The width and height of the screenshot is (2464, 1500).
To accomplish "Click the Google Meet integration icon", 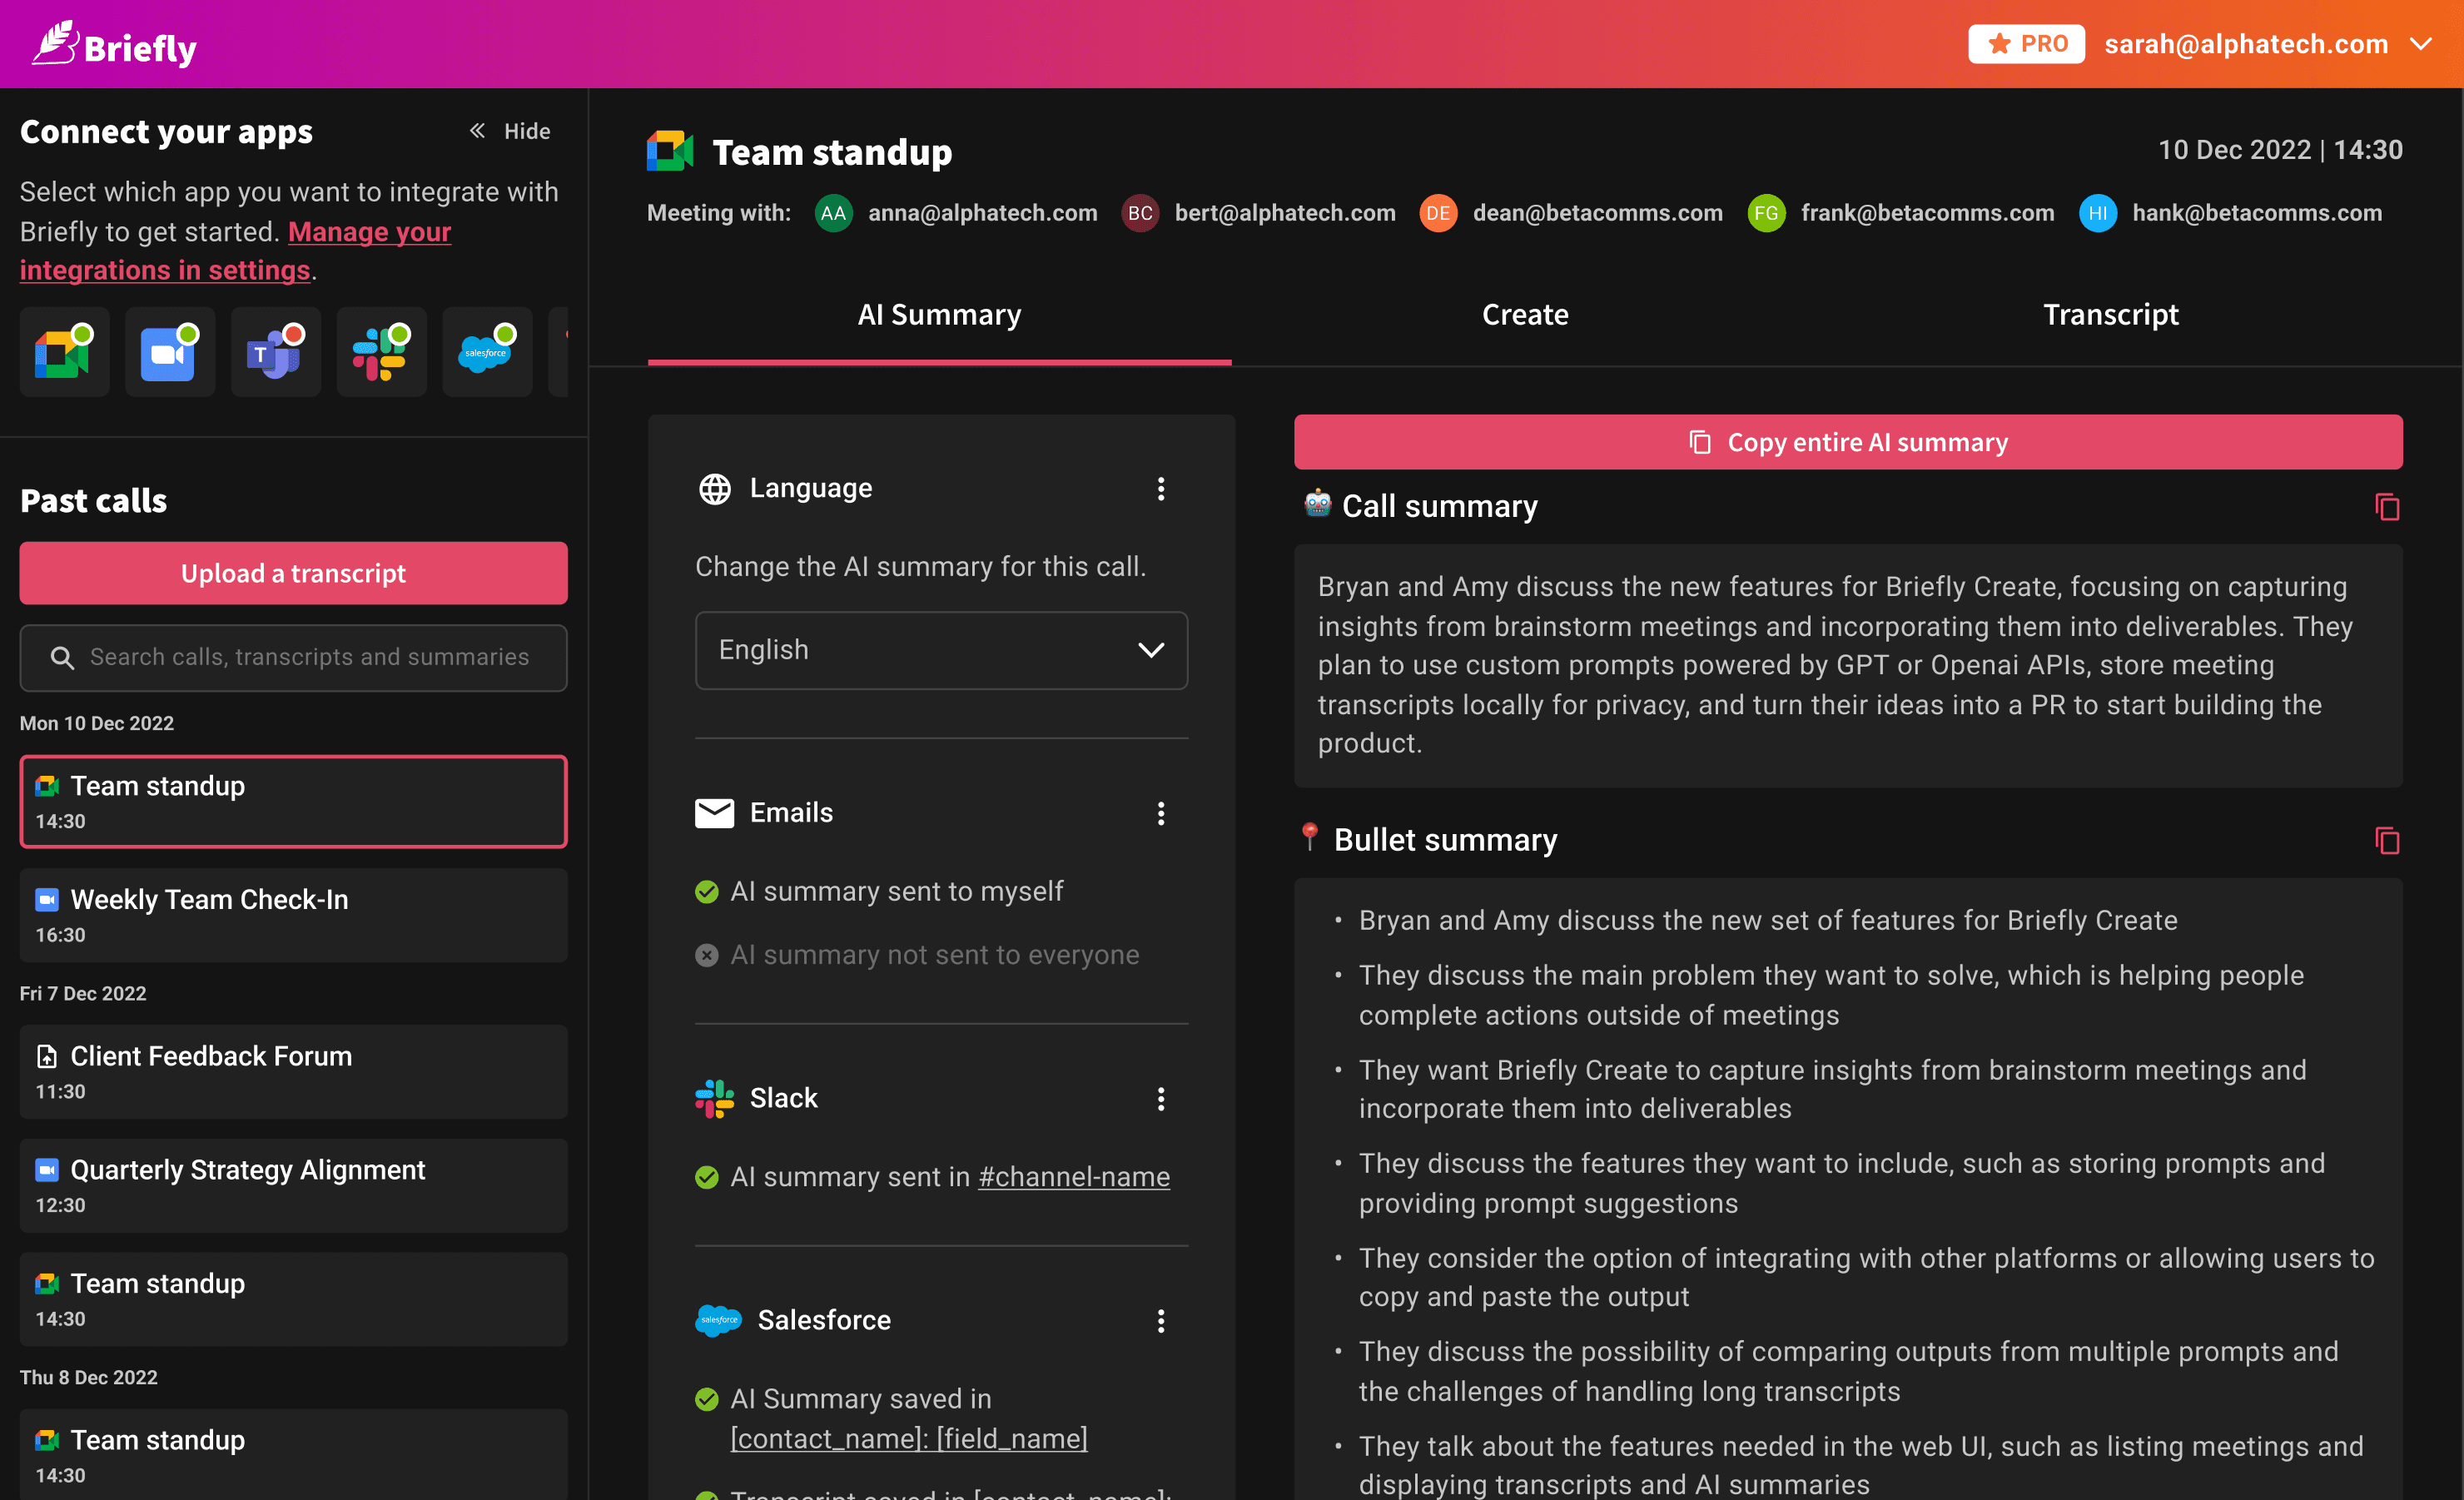I will point(64,352).
